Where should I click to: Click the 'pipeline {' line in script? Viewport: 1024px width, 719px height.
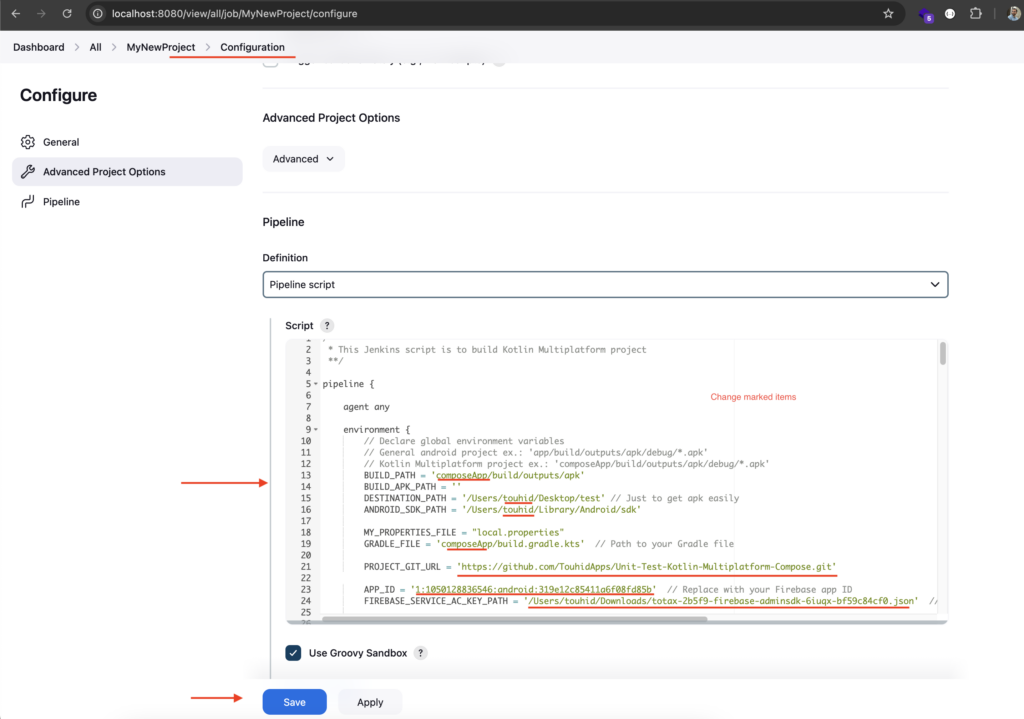(348, 384)
